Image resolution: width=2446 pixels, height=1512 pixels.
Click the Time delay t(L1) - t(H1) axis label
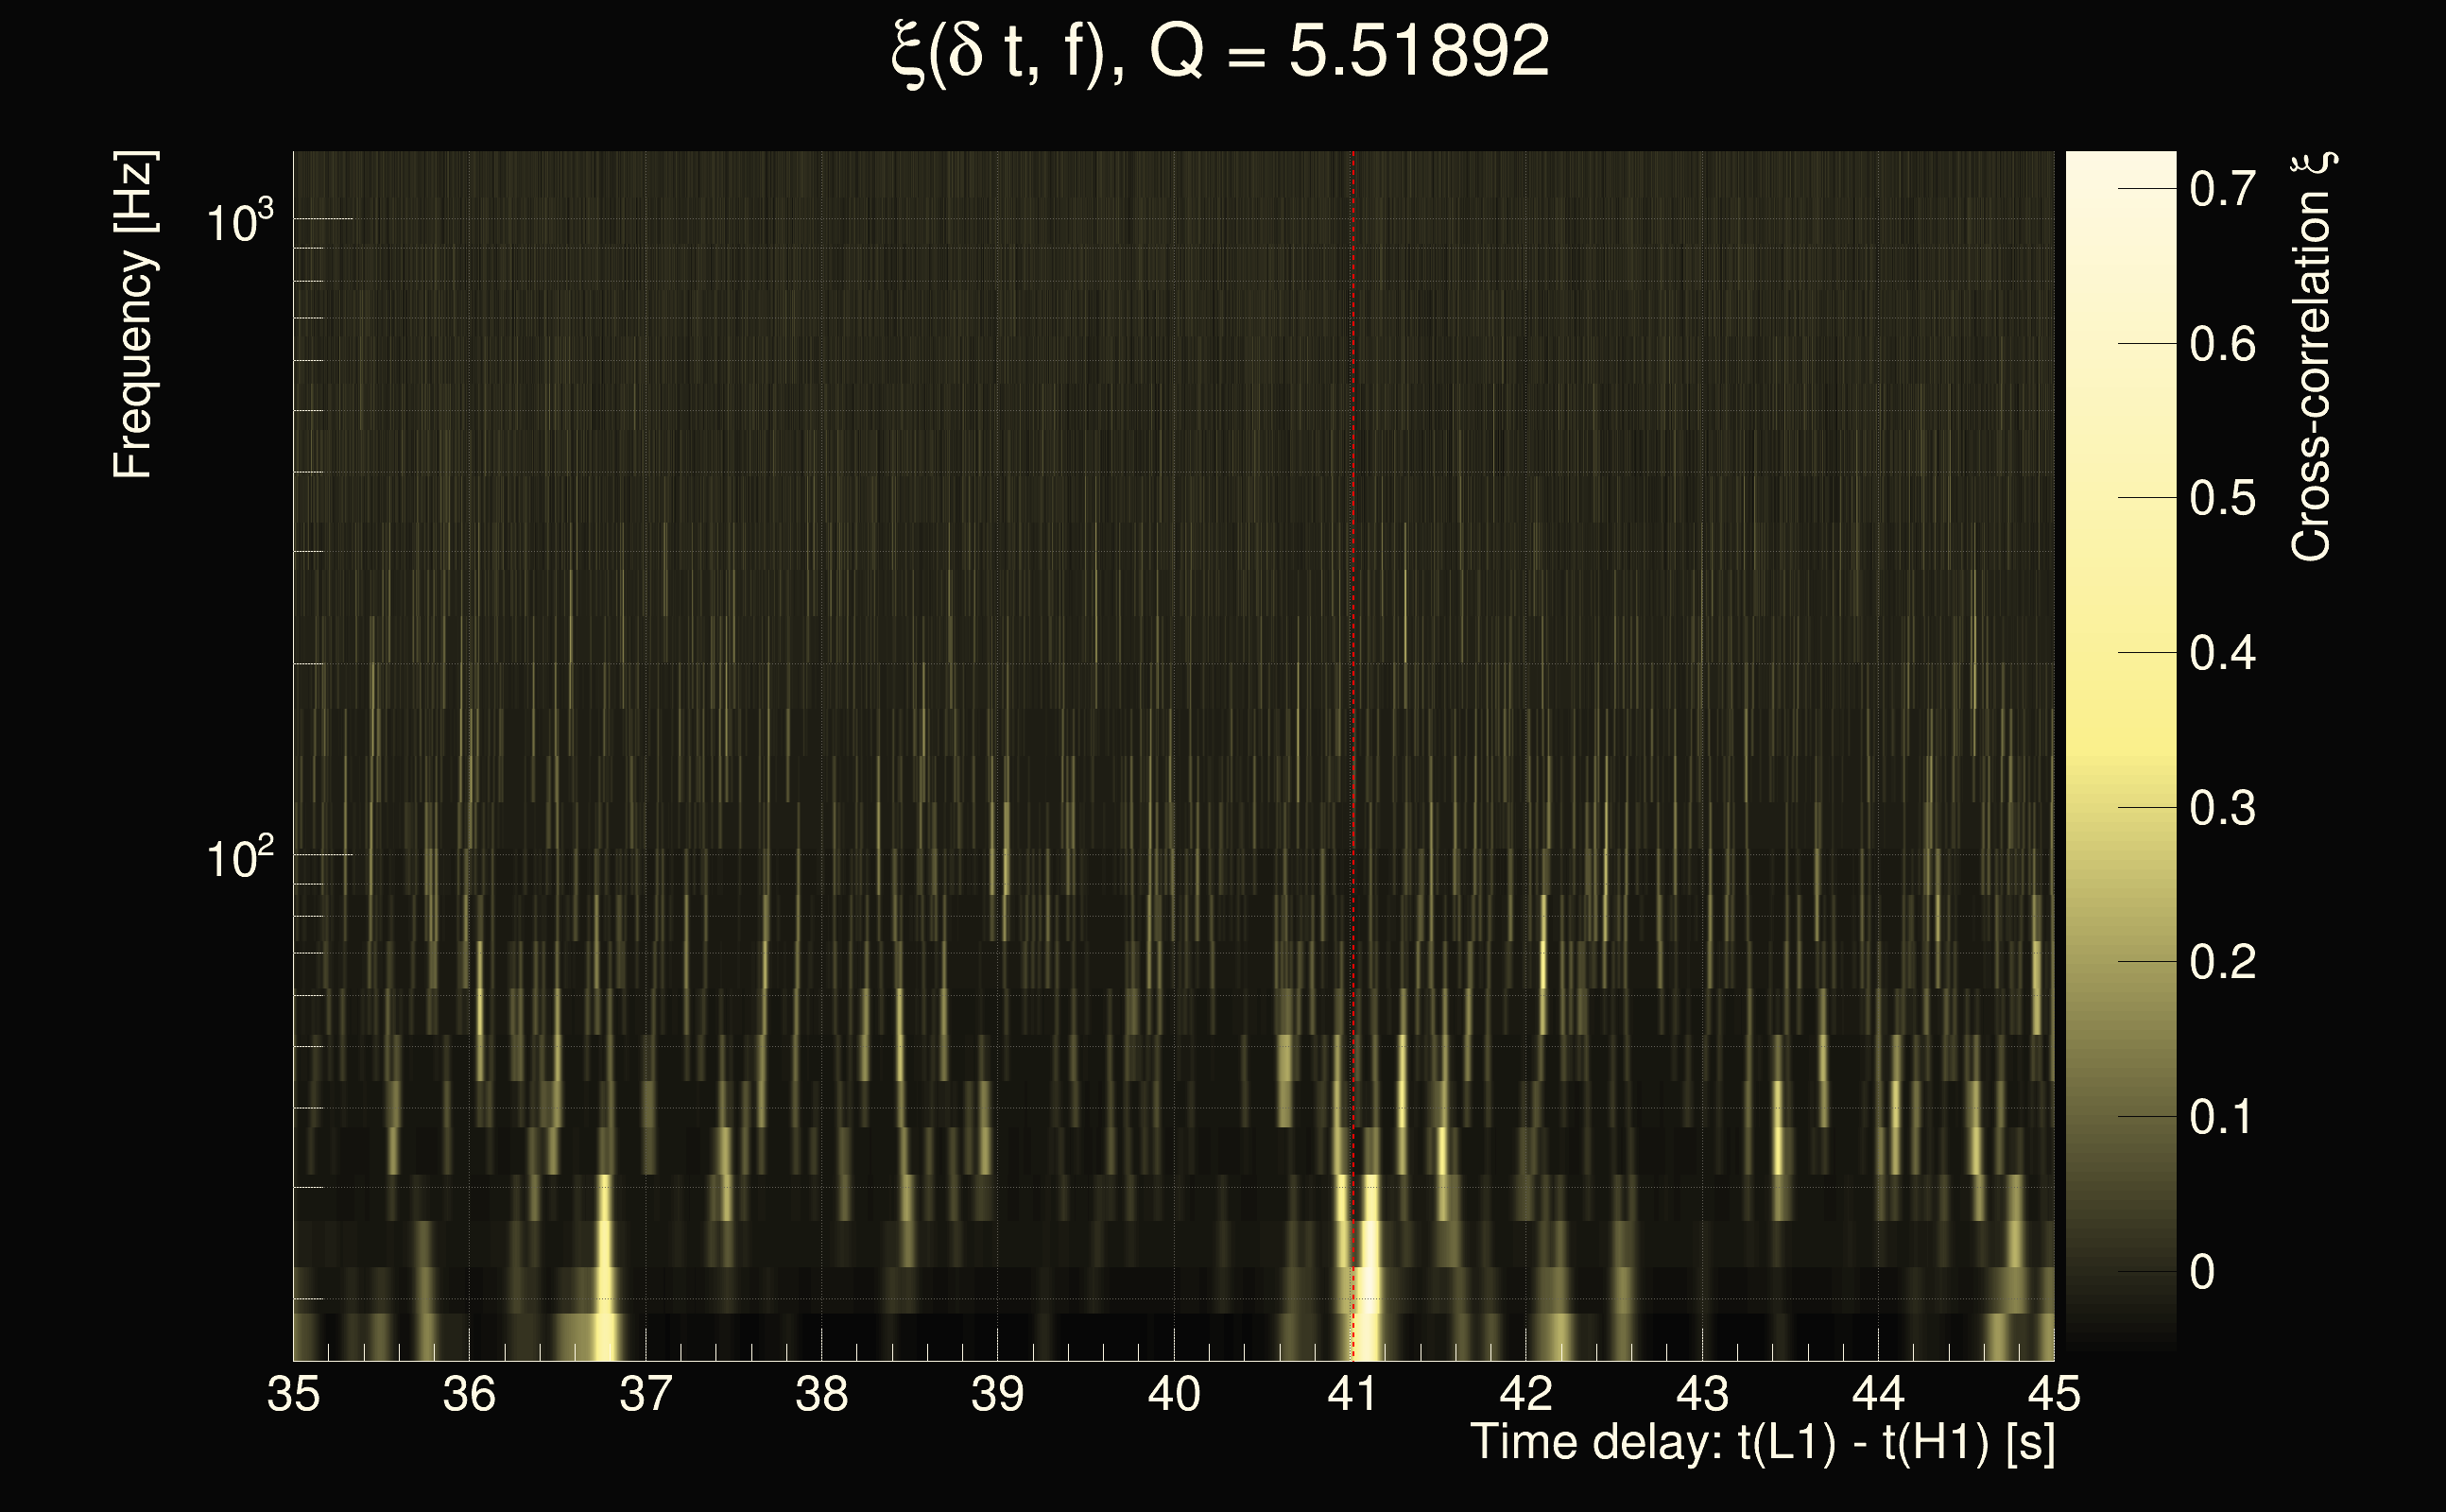1762,1442
